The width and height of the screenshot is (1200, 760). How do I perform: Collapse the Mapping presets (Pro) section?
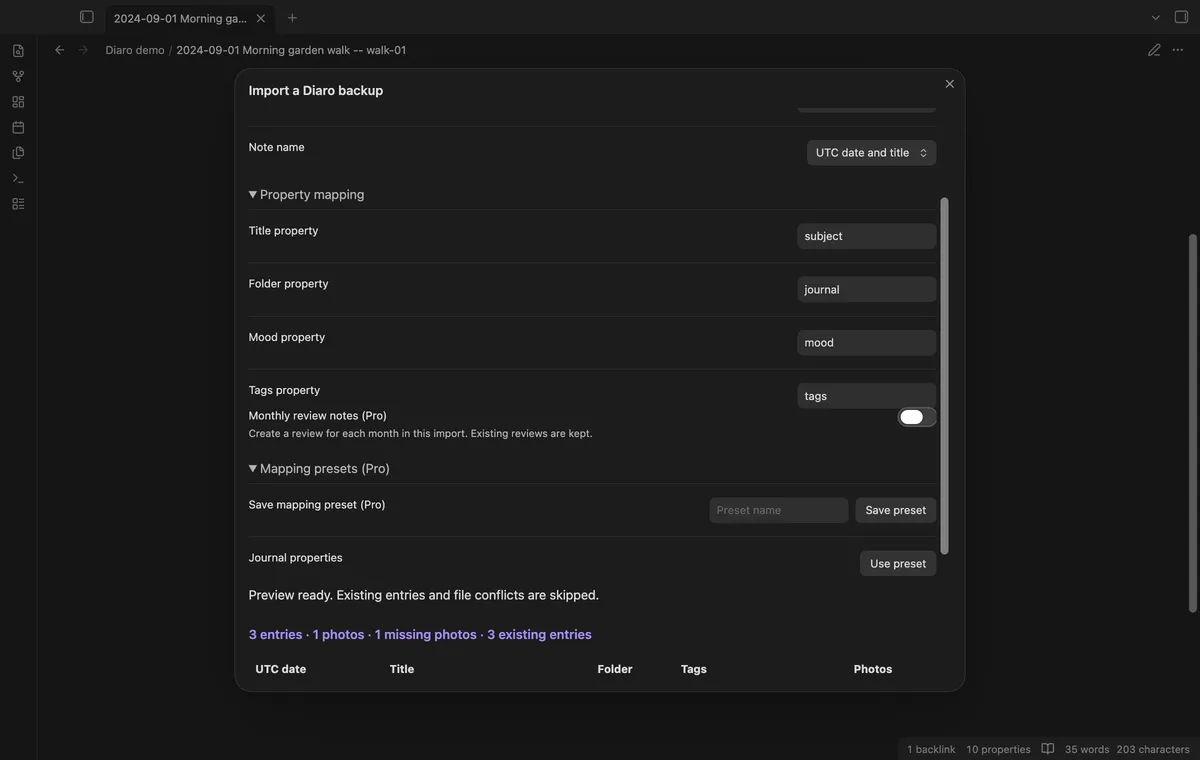point(319,468)
